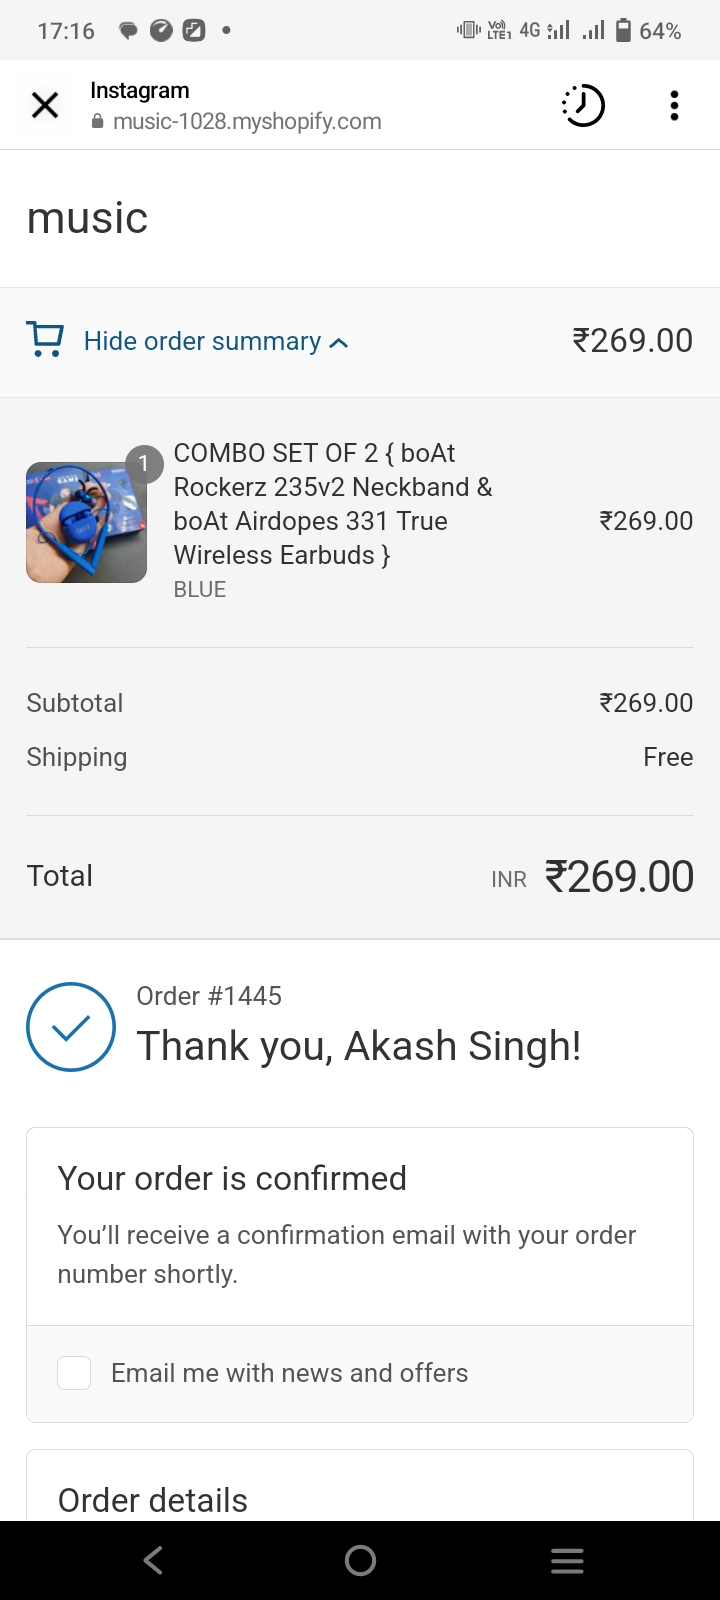Collapse order summary using the chevron arrow

(x=339, y=343)
